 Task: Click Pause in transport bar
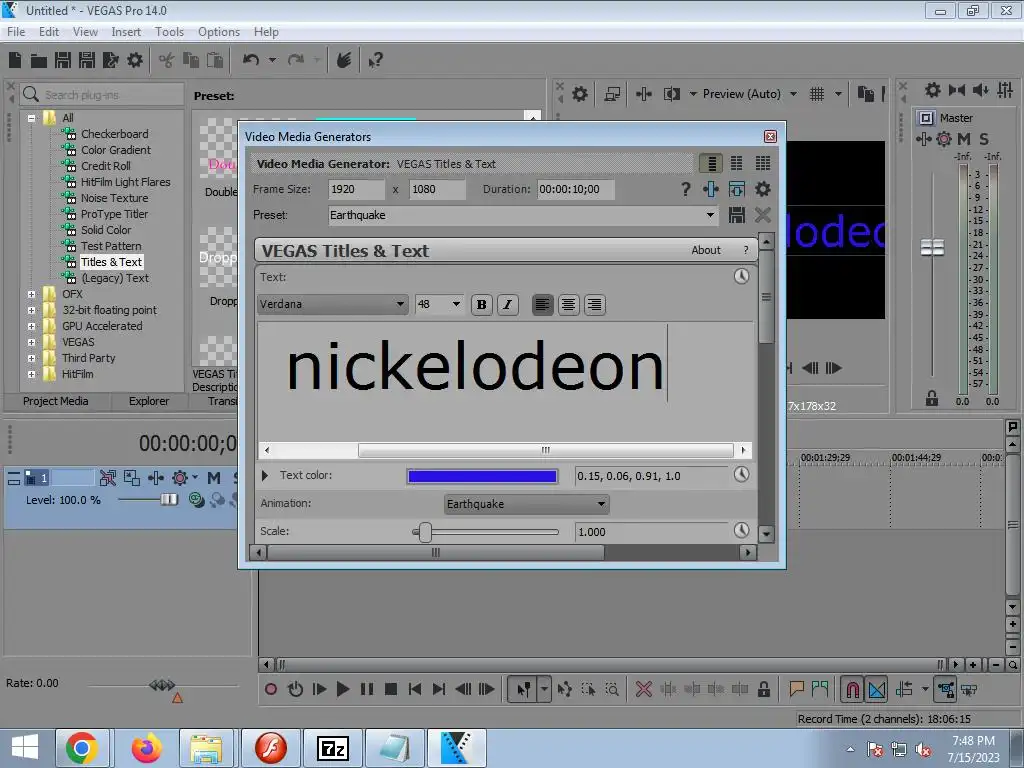click(x=367, y=689)
